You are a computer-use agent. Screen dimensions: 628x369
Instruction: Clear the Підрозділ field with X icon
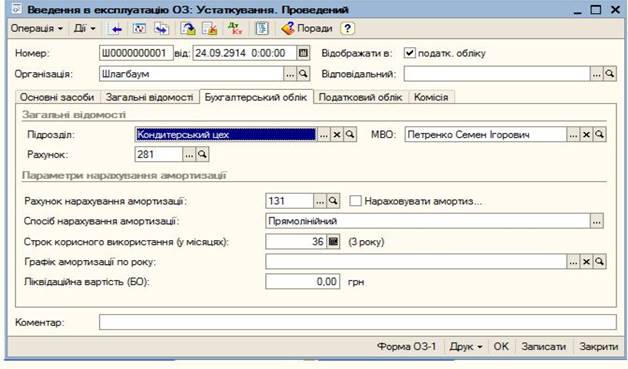(x=337, y=135)
